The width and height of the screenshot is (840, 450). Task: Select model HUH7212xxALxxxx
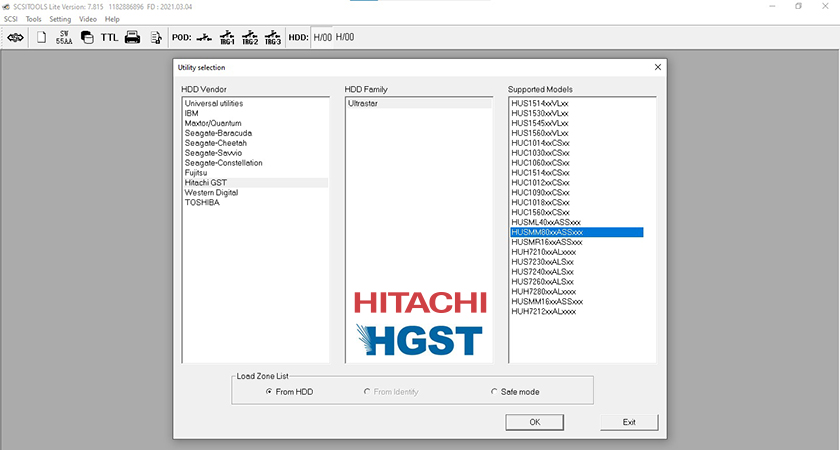[577, 311]
